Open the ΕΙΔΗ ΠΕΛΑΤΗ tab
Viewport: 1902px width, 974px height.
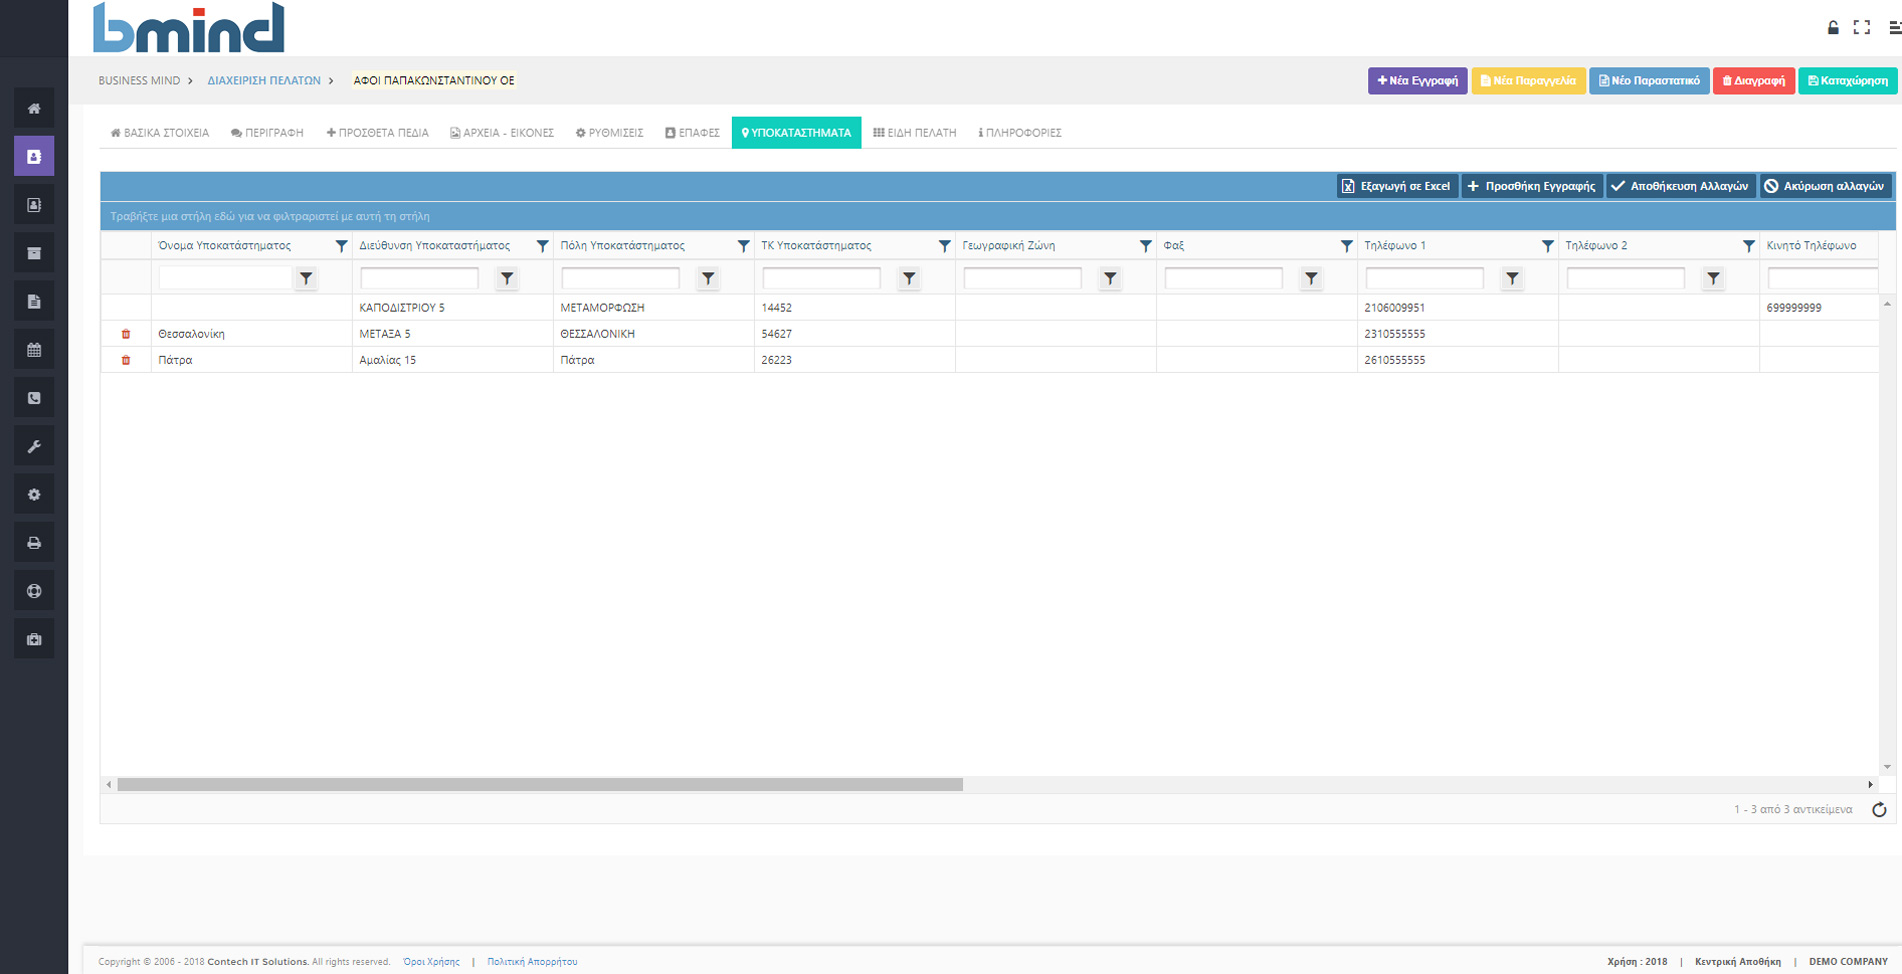pos(915,133)
